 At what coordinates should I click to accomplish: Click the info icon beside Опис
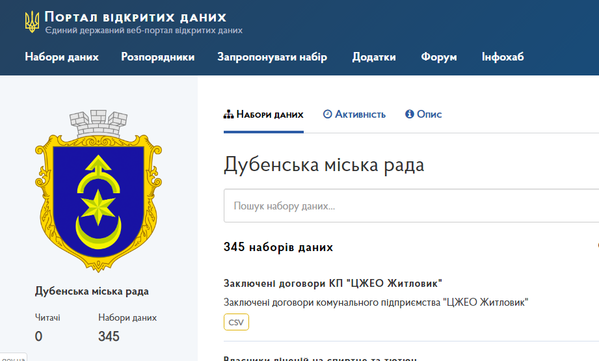click(410, 114)
